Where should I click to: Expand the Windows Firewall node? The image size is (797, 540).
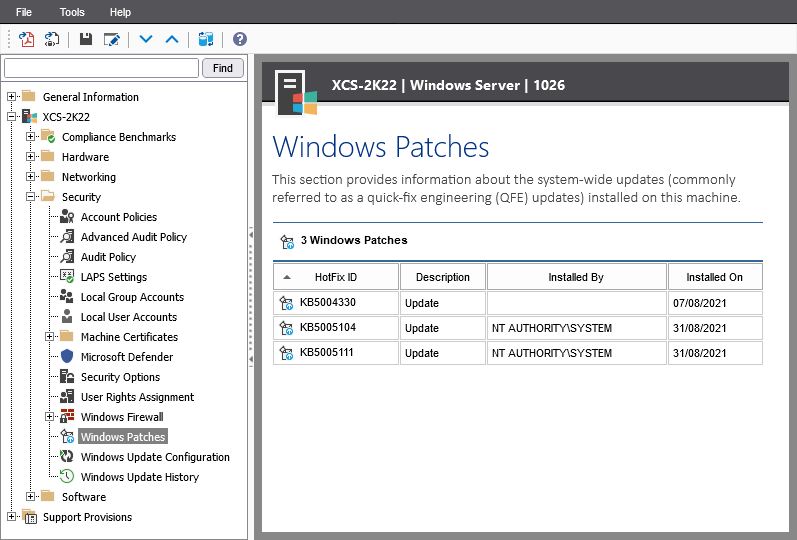point(49,417)
